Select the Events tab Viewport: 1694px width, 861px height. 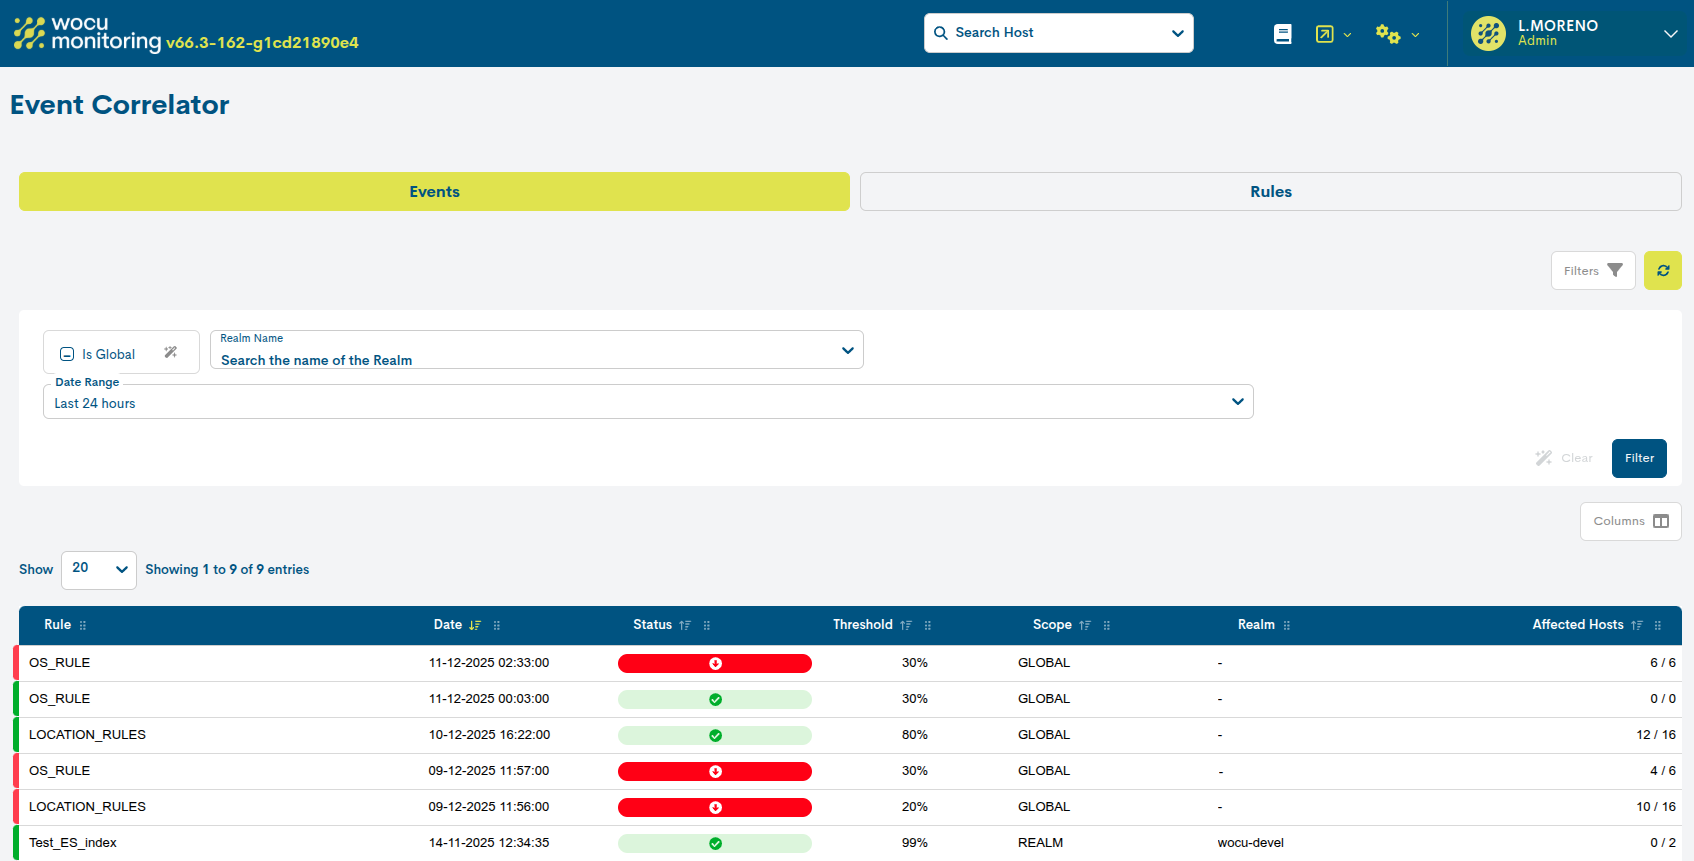(x=434, y=192)
